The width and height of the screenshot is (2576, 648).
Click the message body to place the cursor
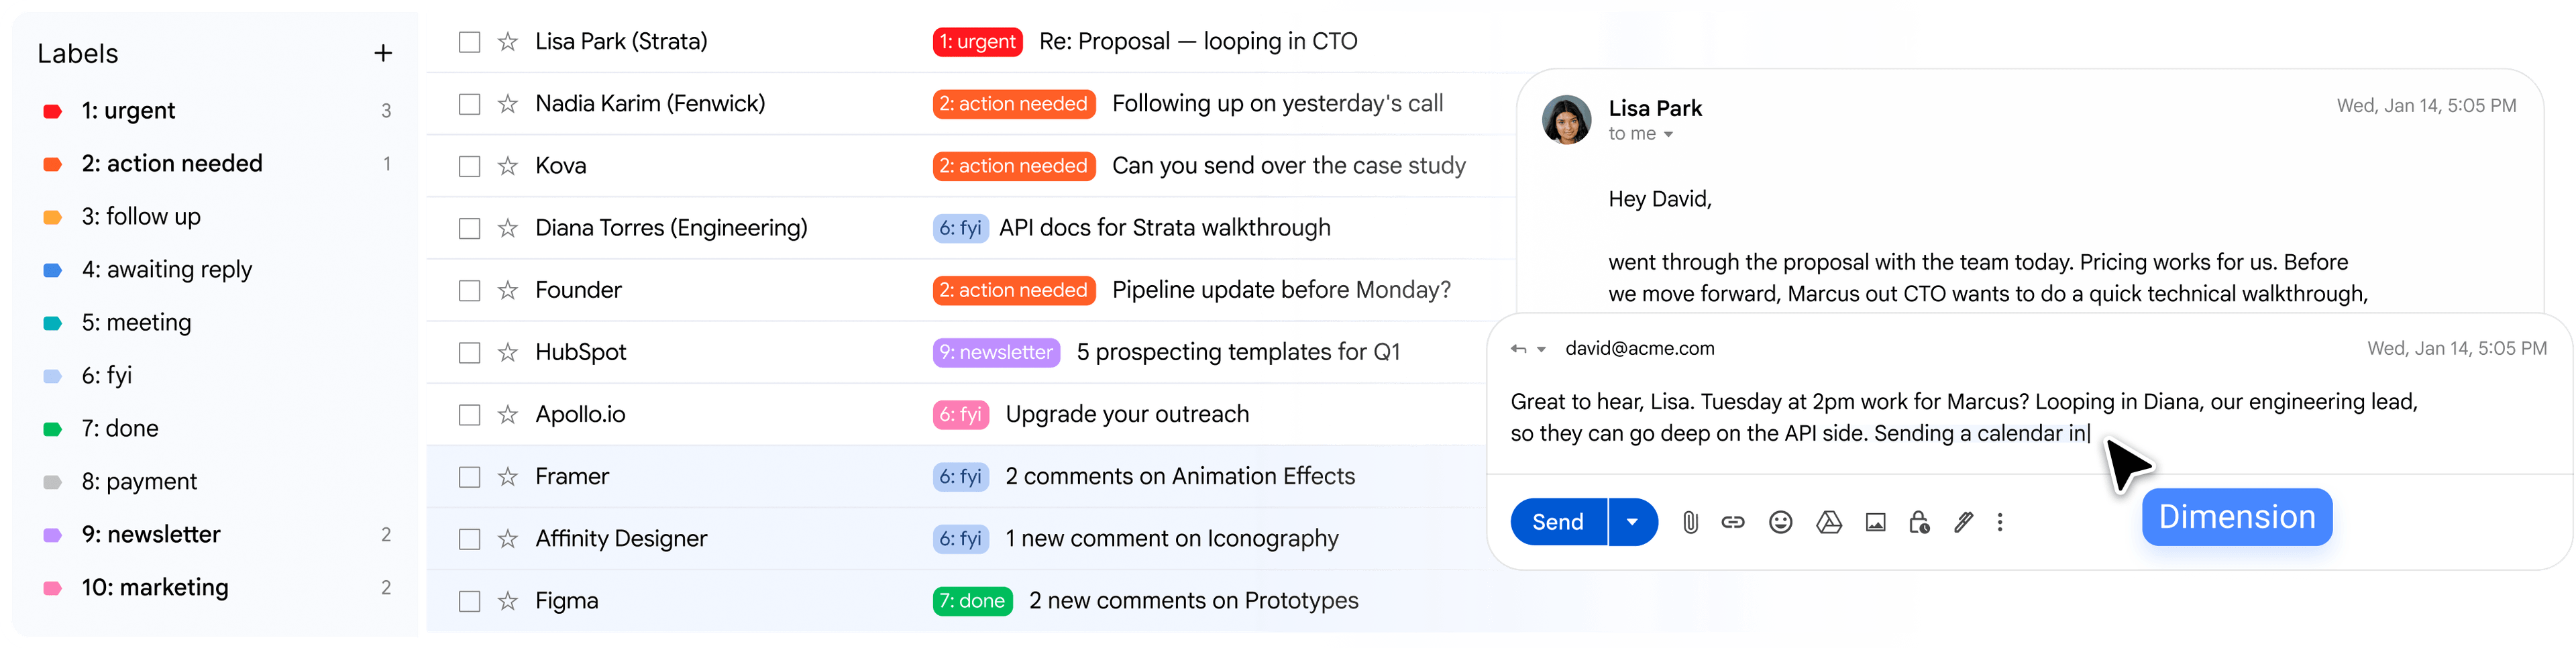tap(1900, 417)
